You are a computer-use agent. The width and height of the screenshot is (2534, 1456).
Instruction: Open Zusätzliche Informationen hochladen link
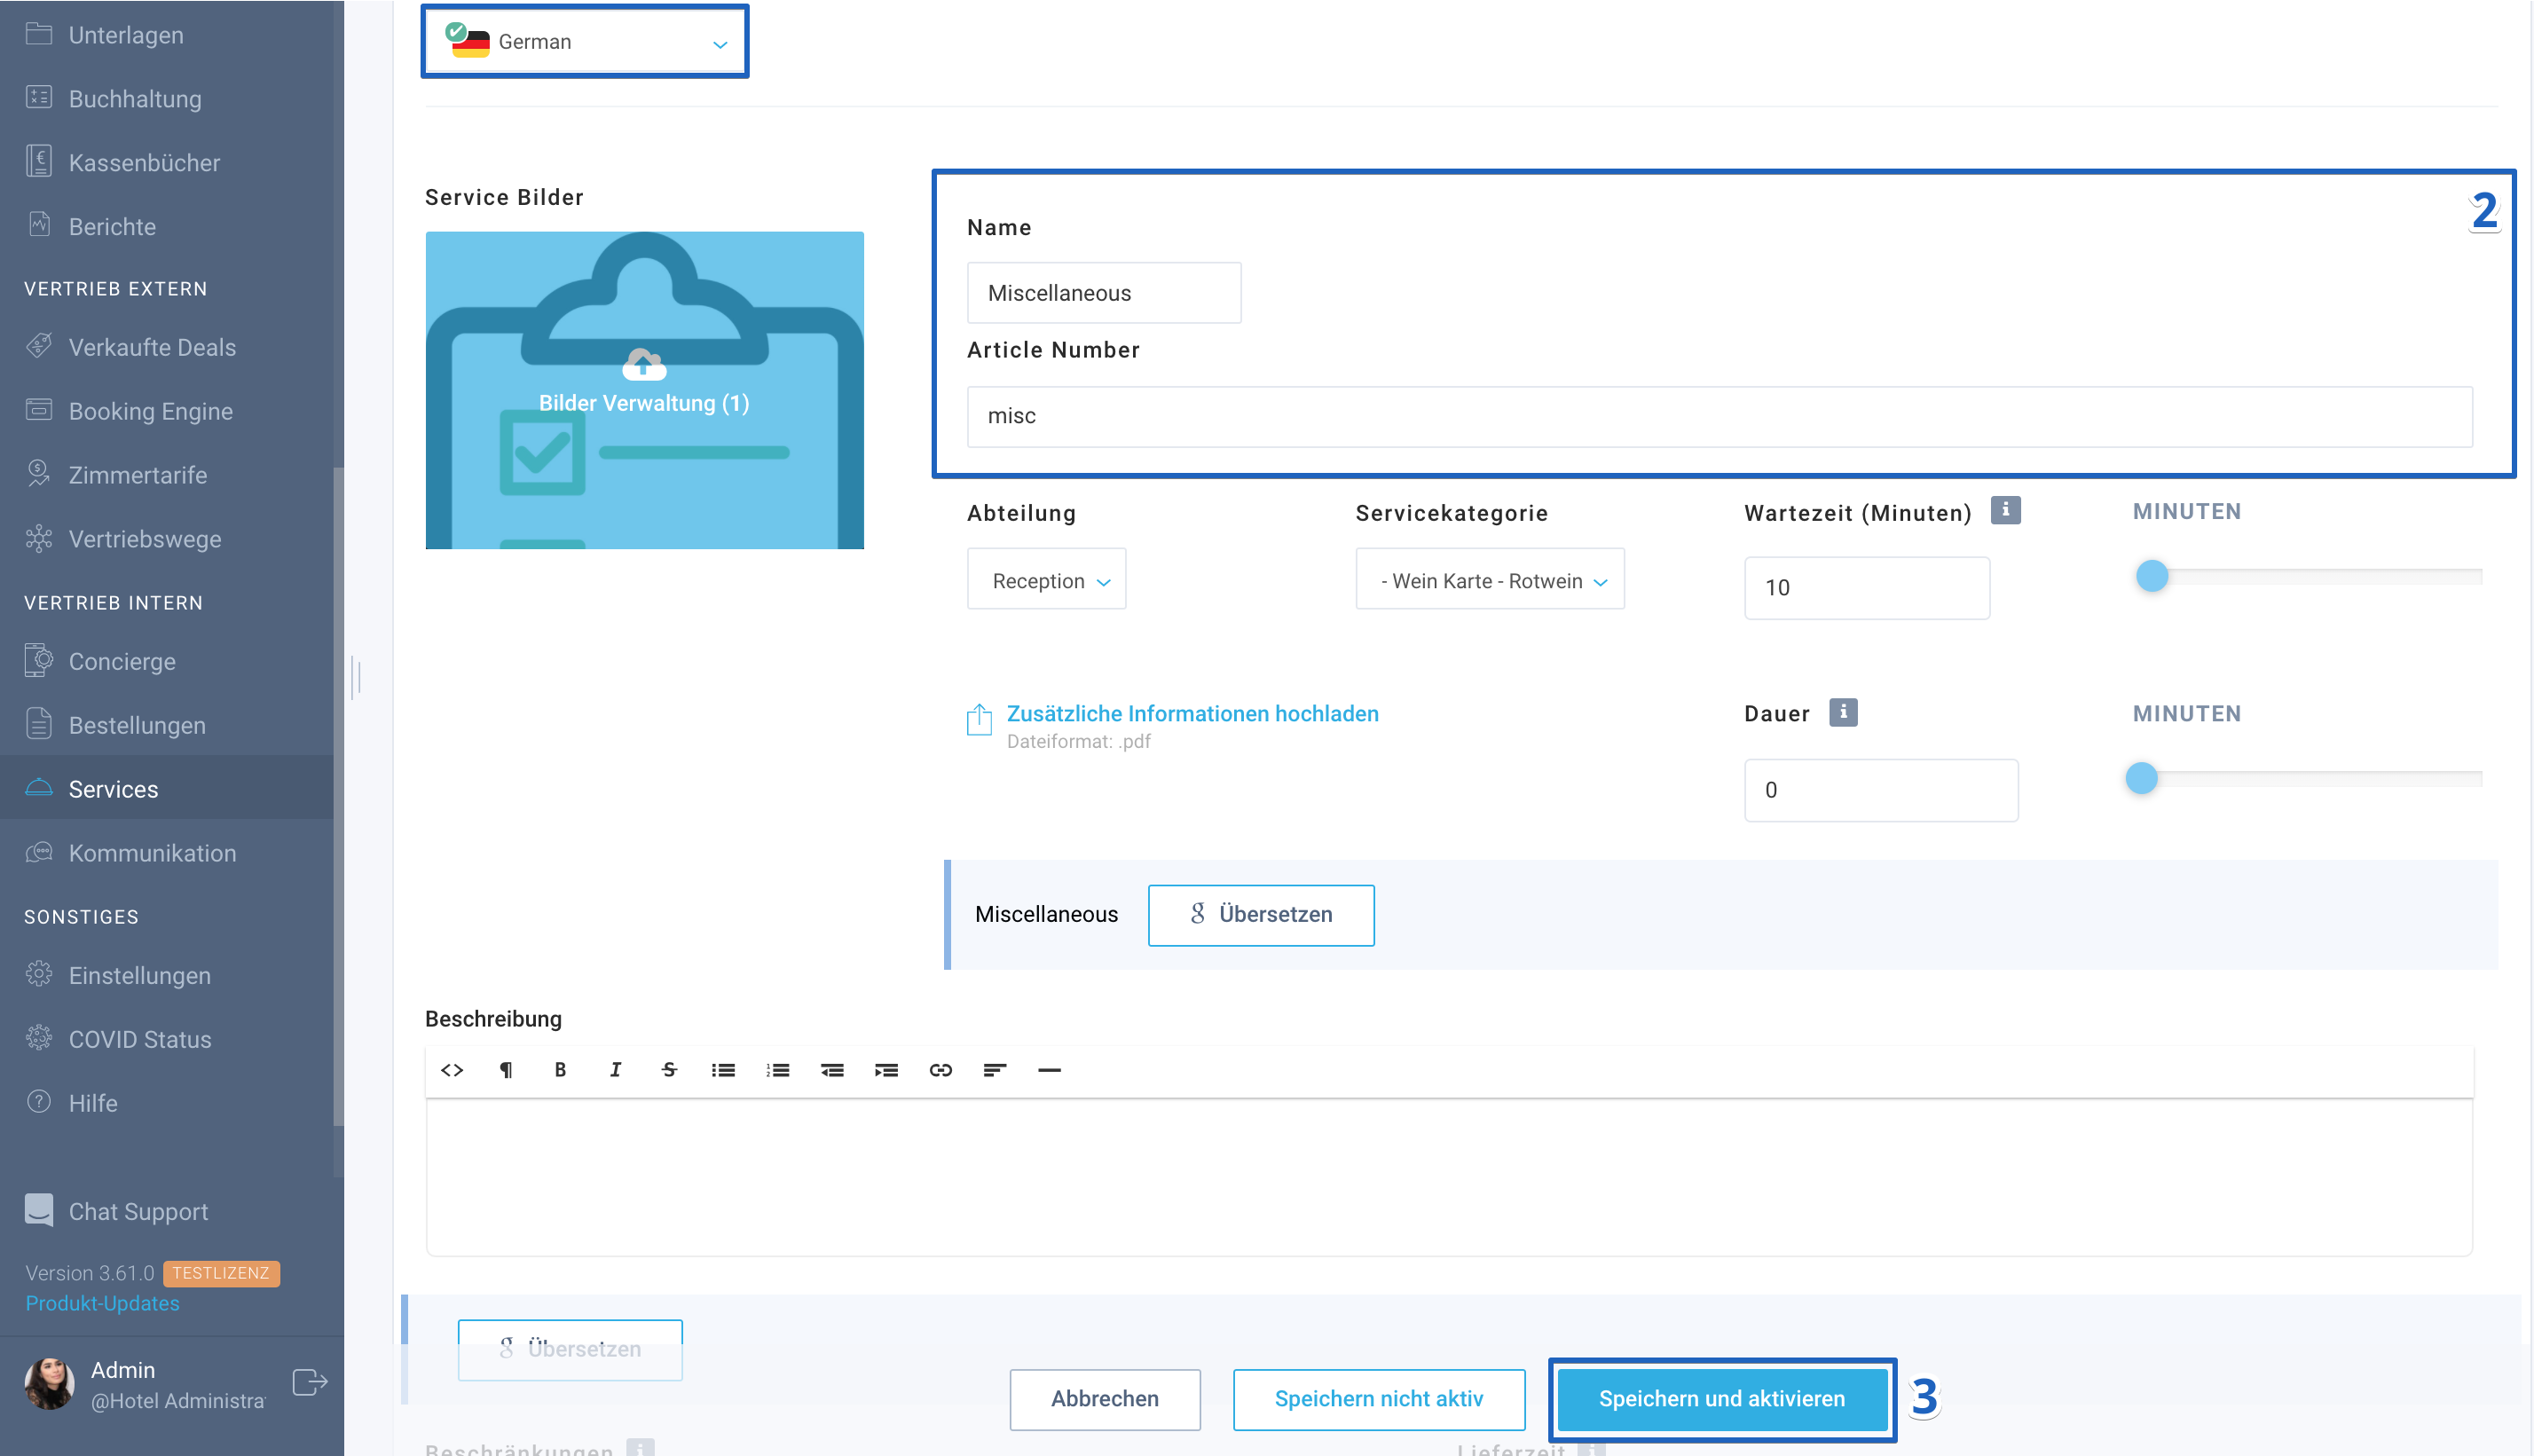coord(1192,714)
